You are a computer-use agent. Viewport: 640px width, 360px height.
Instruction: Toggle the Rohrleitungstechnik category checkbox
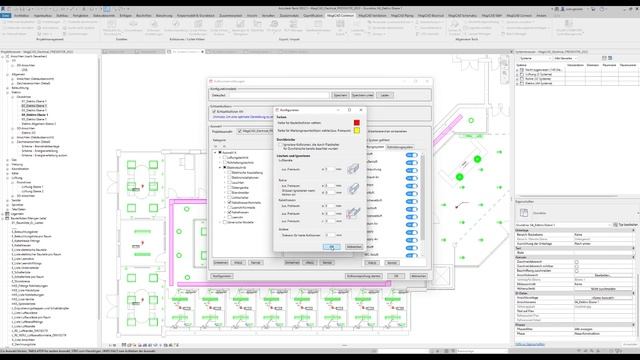coord(225,162)
